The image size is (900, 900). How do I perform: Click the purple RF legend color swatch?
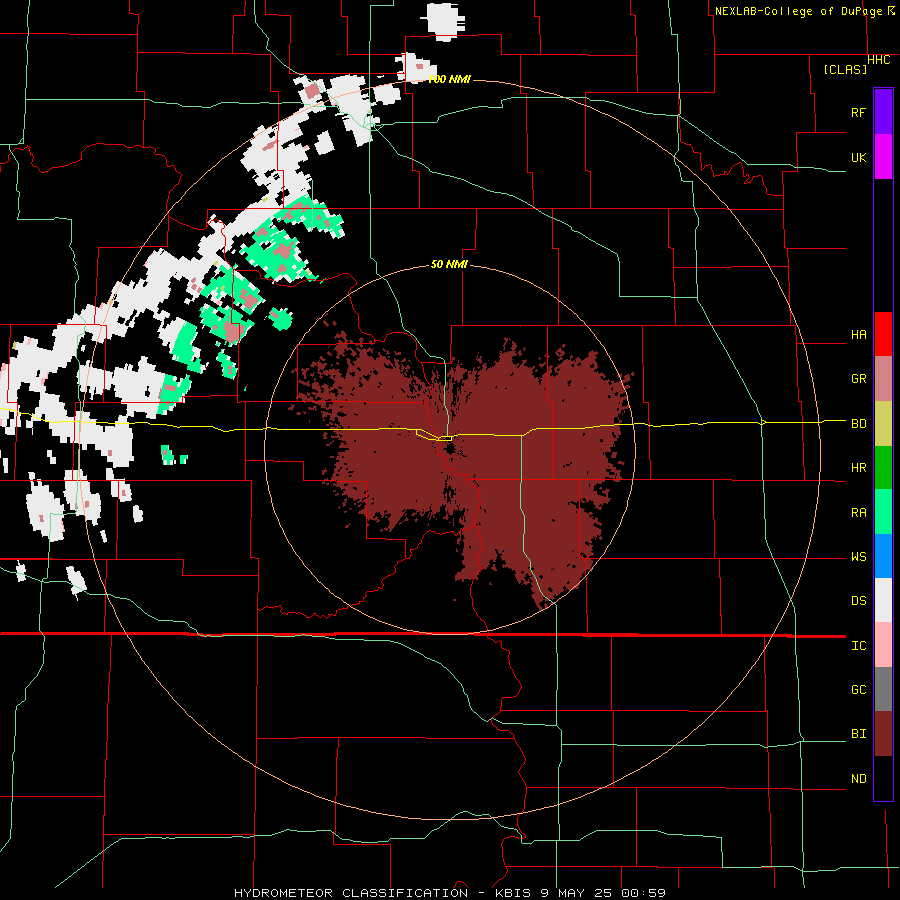[883, 111]
